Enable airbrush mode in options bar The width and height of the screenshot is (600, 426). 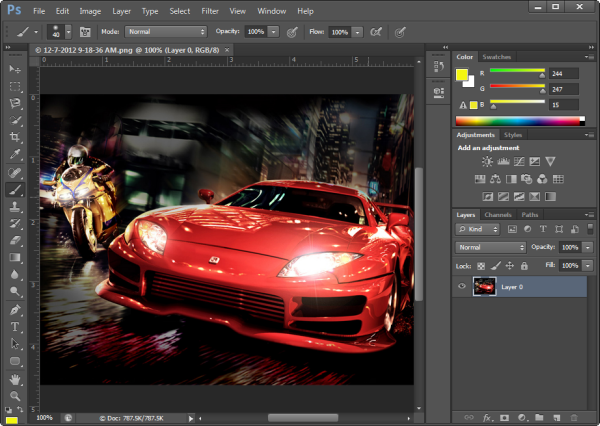(x=376, y=32)
